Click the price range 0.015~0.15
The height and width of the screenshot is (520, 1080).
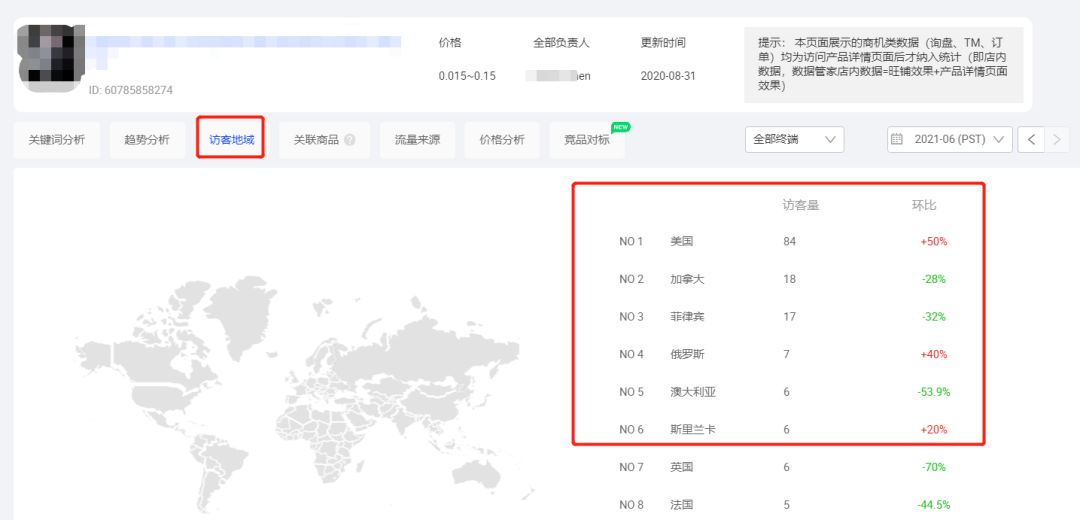coord(466,76)
